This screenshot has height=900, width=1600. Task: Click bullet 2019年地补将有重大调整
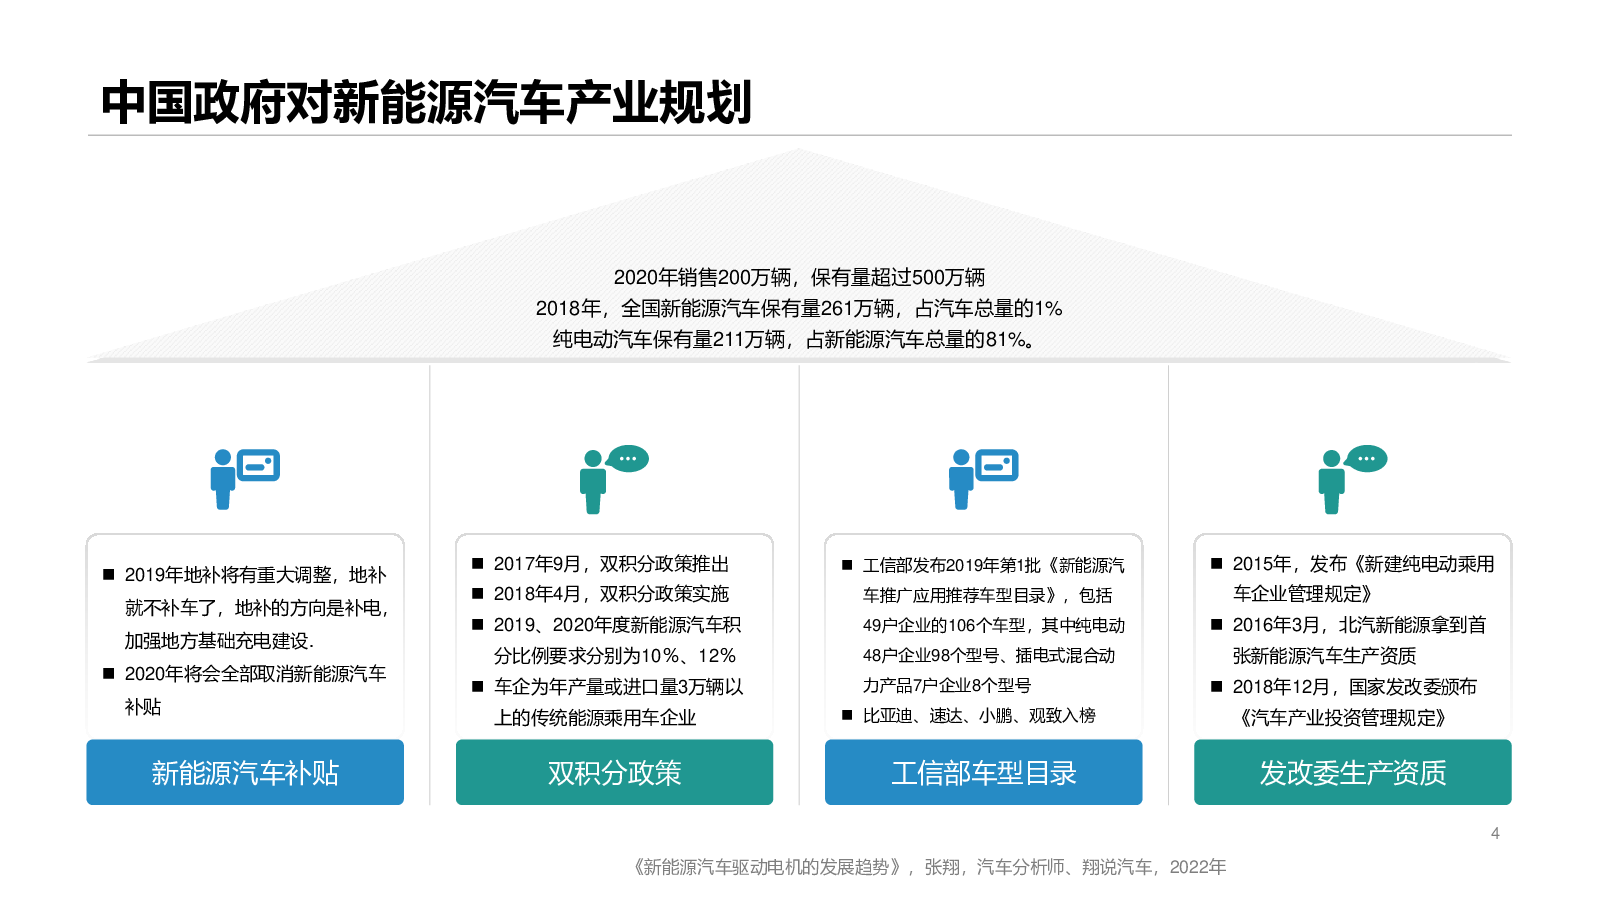(245, 607)
